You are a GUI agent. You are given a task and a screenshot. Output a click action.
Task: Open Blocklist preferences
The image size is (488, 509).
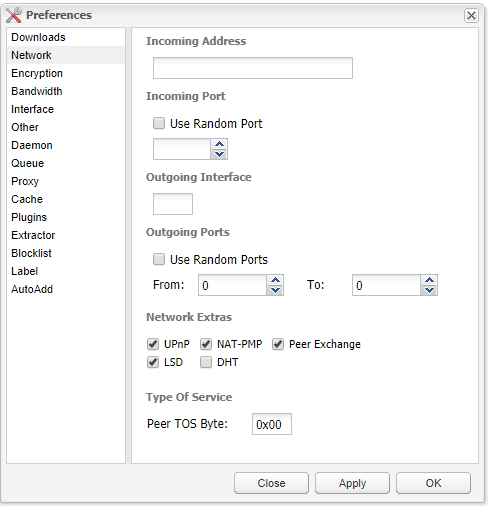tap(66, 253)
